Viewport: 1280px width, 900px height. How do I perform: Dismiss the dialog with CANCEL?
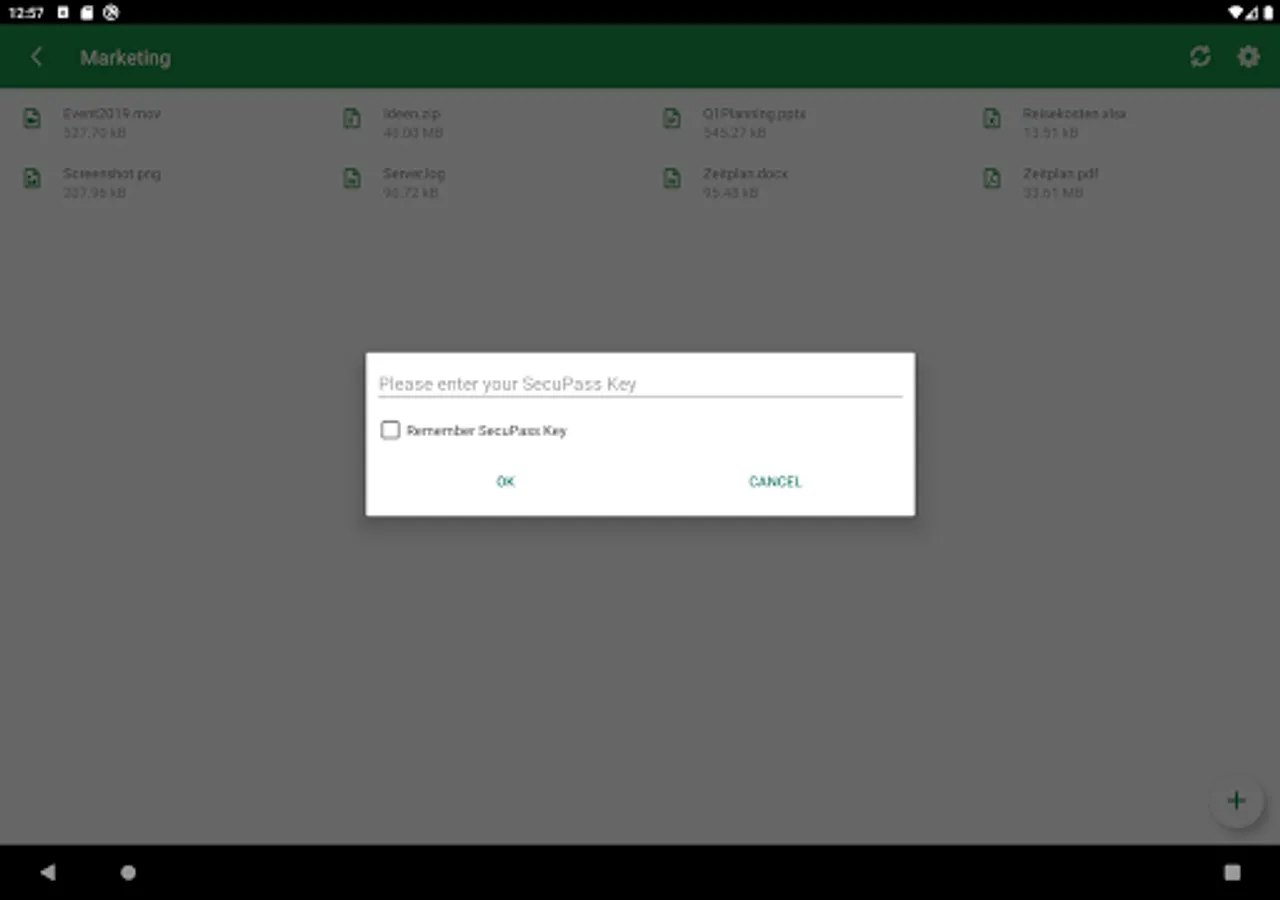(775, 481)
